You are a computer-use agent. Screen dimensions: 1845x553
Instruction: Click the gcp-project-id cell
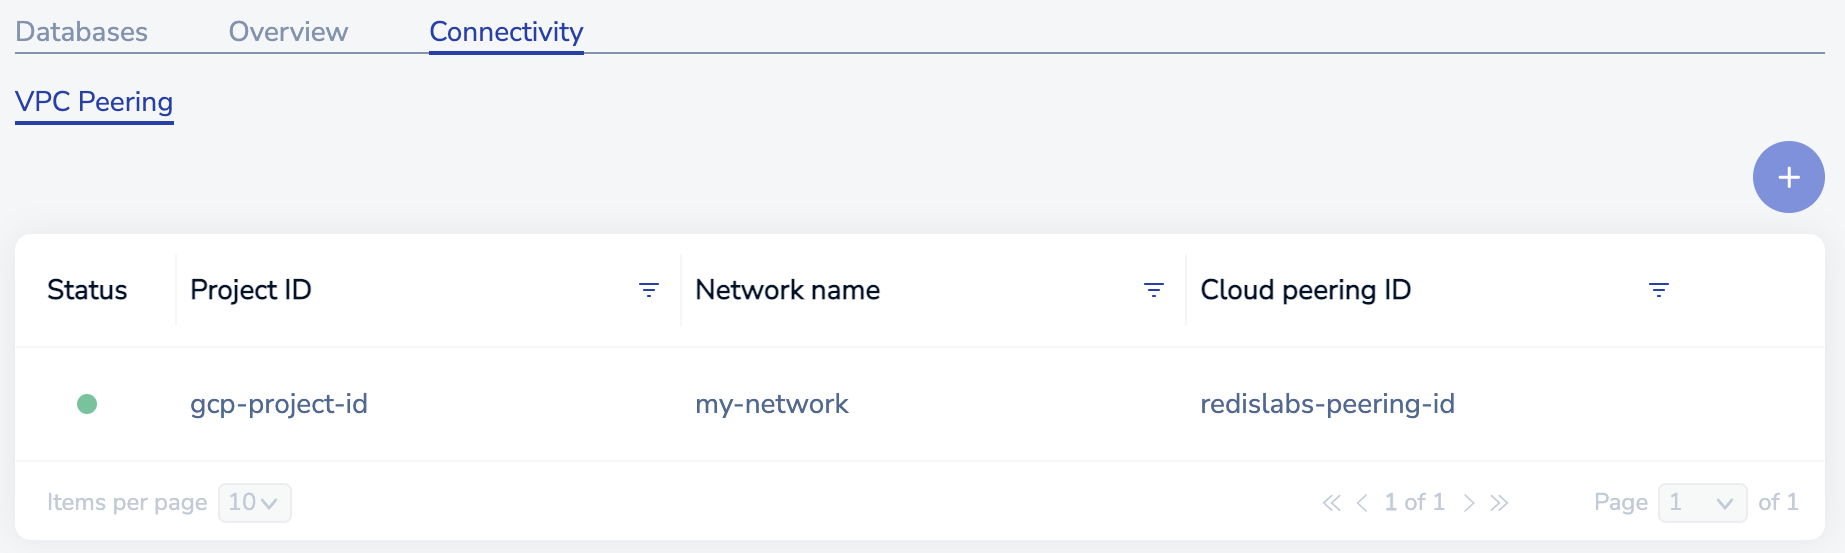point(279,404)
